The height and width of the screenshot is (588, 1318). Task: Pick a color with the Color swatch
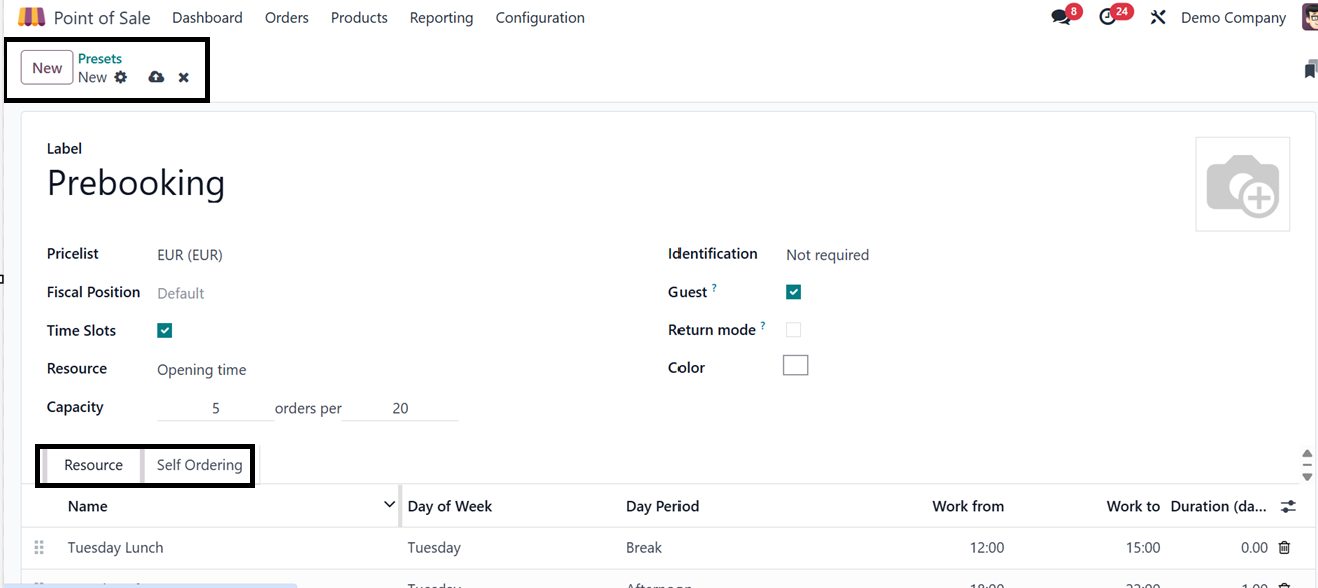tap(795, 366)
